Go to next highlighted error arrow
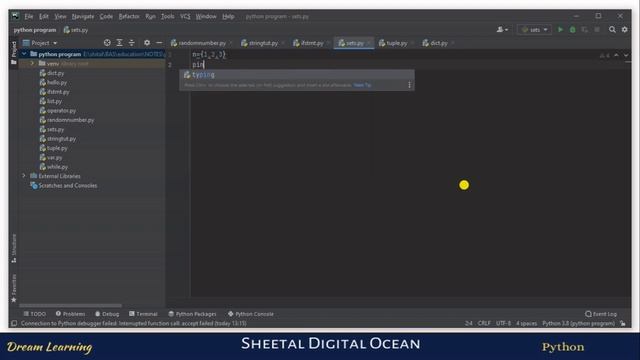The image size is (640, 360). [626, 55]
